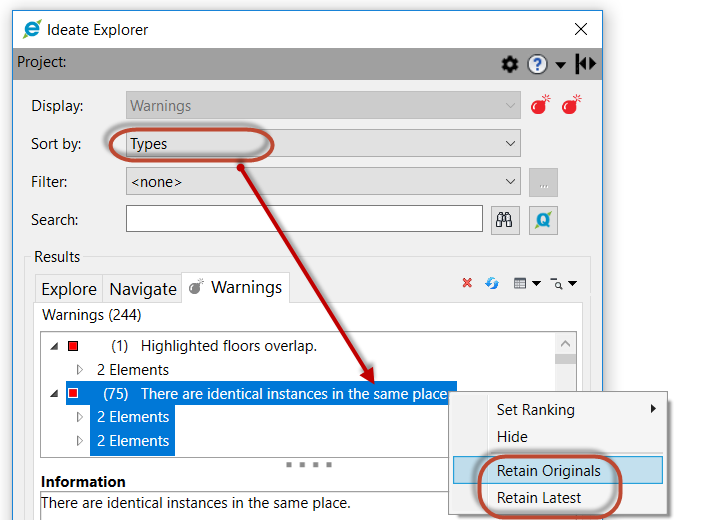Screen dimensions: 702x520
Task: Open the zoom magnifier dropdown arrow
Action: click(573, 283)
